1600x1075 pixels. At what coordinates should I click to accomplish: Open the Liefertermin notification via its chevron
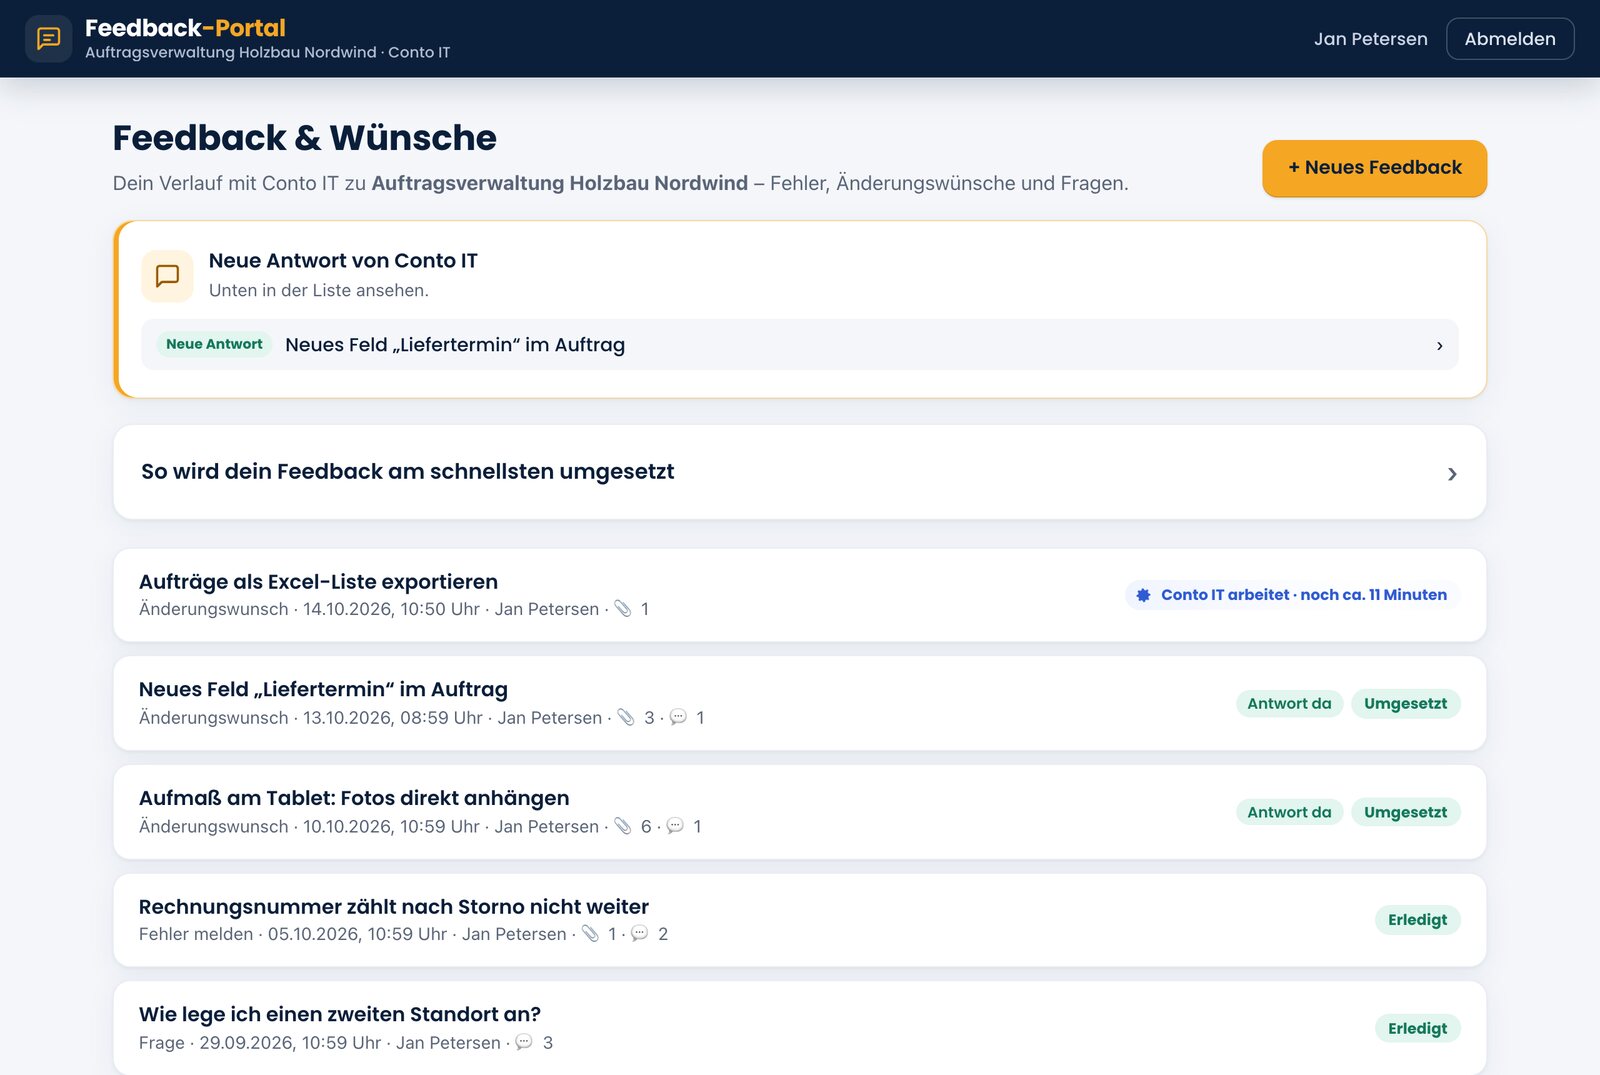(1439, 345)
